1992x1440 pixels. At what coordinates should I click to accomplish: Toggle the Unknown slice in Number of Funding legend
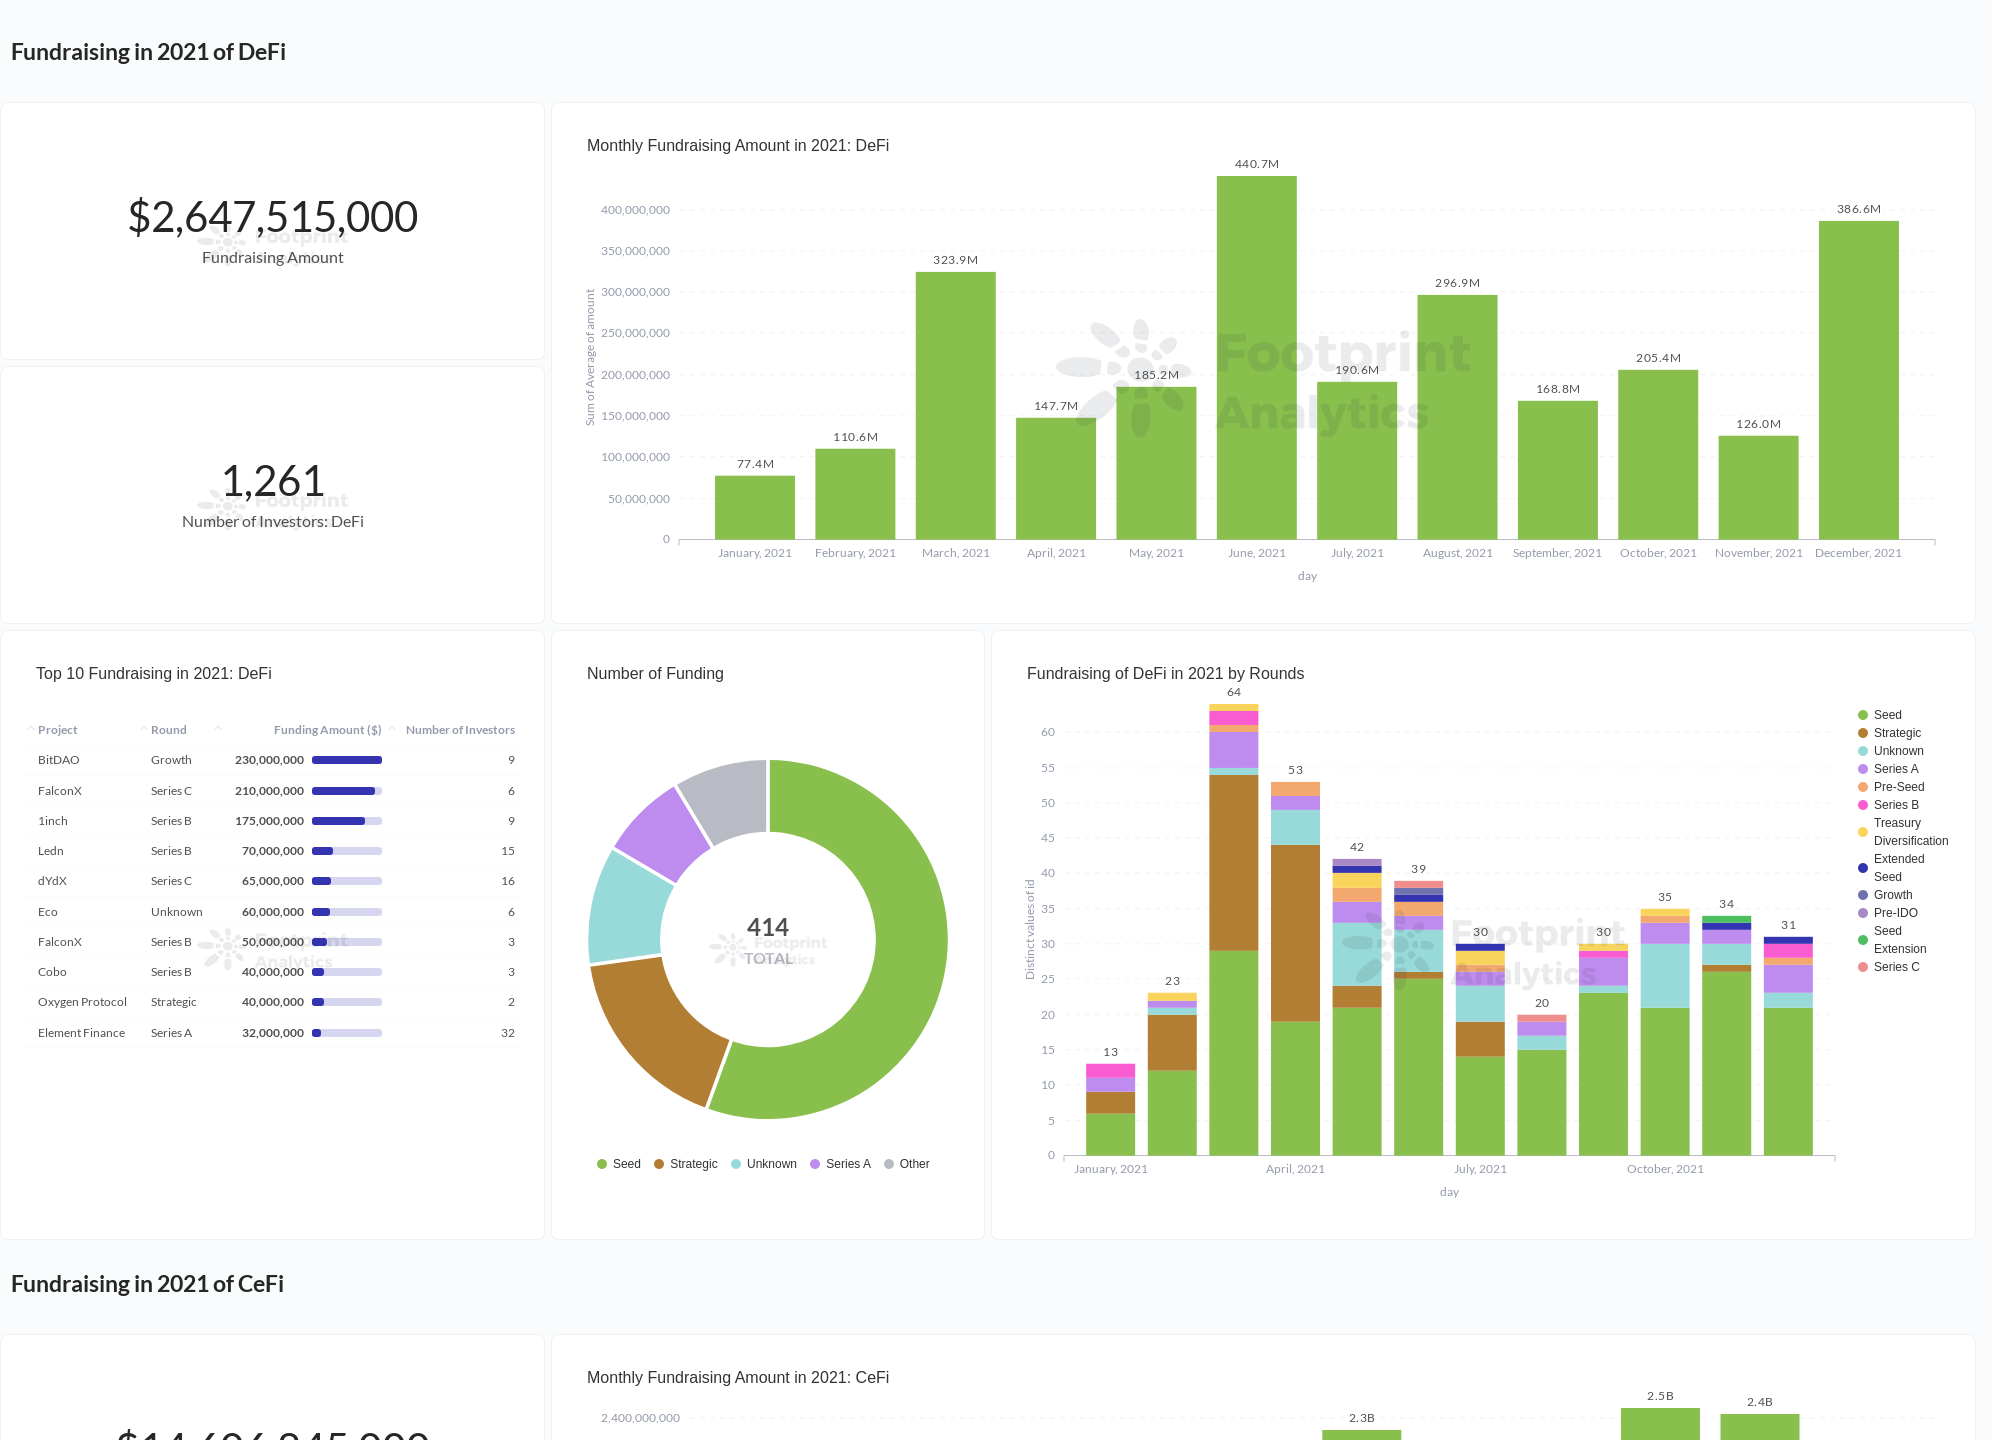tap(737, 1163)
